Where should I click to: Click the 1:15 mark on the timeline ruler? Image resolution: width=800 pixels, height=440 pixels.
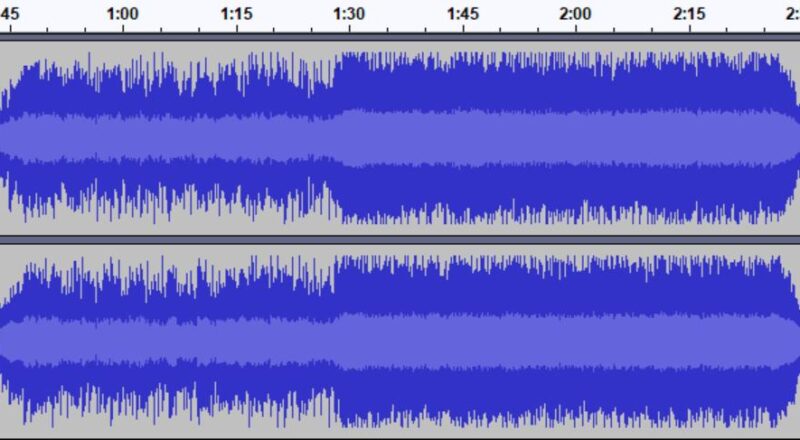tap(236, 14)
